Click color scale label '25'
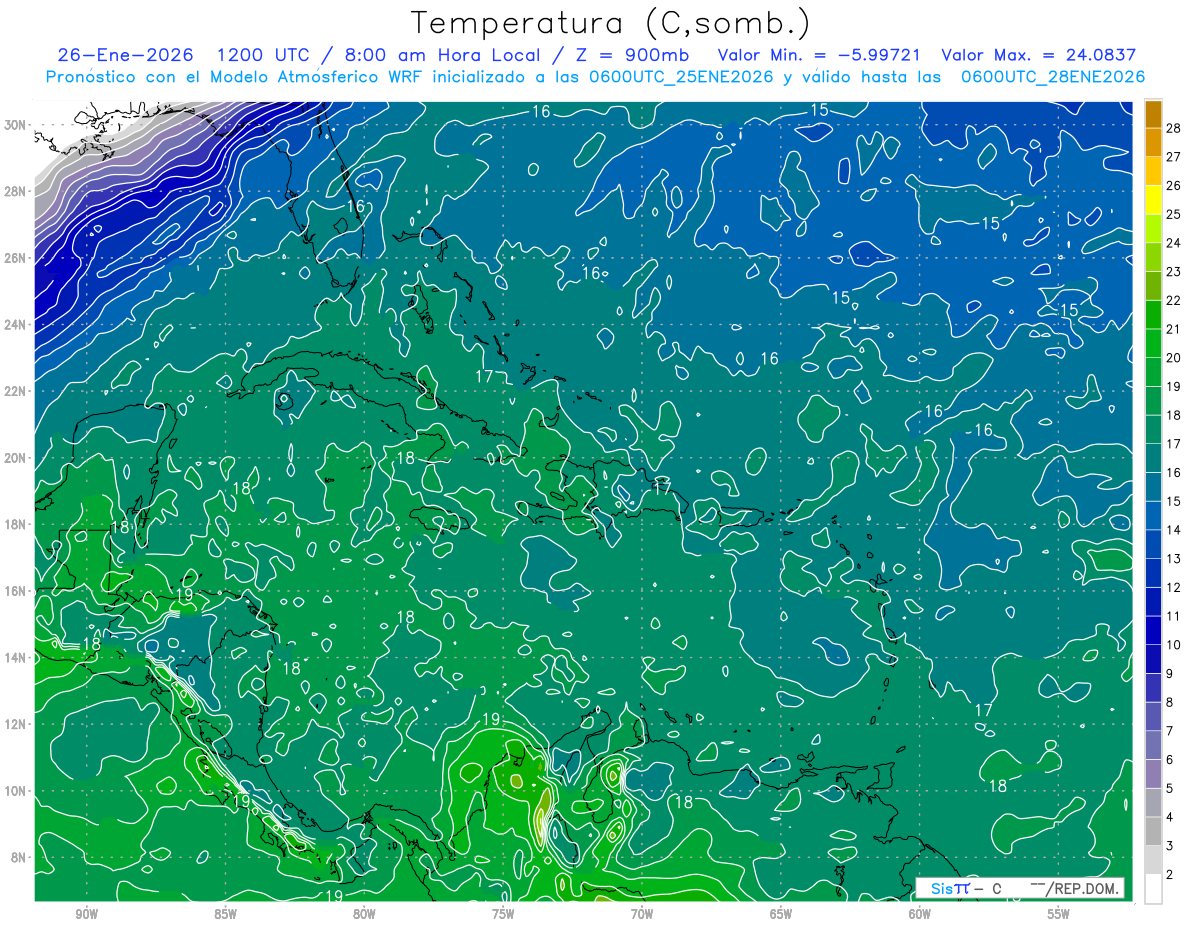 1174,214
